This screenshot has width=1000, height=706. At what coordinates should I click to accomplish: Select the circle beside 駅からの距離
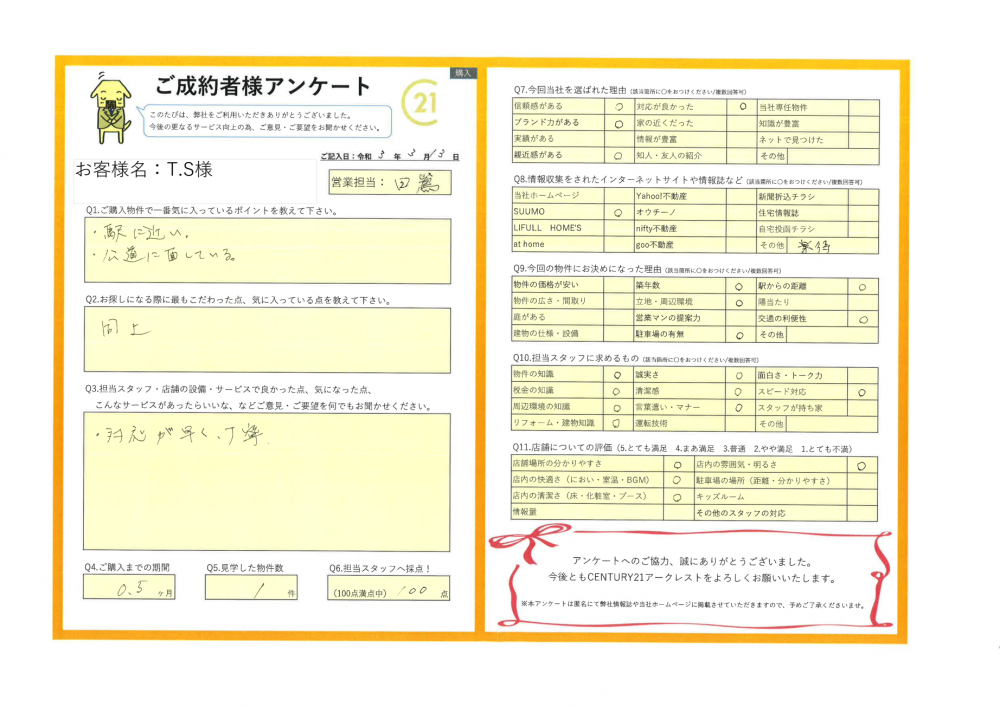pos(862,287)
